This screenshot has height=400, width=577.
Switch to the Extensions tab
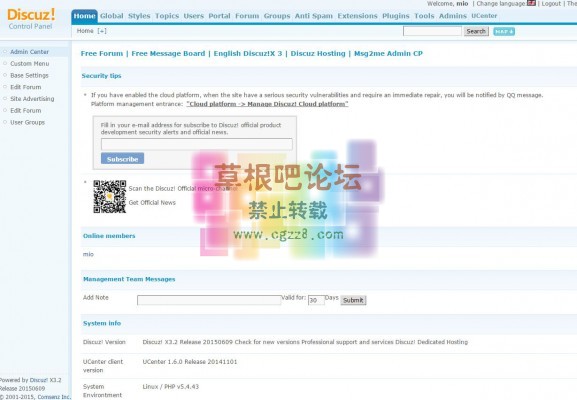click(357, 16)
